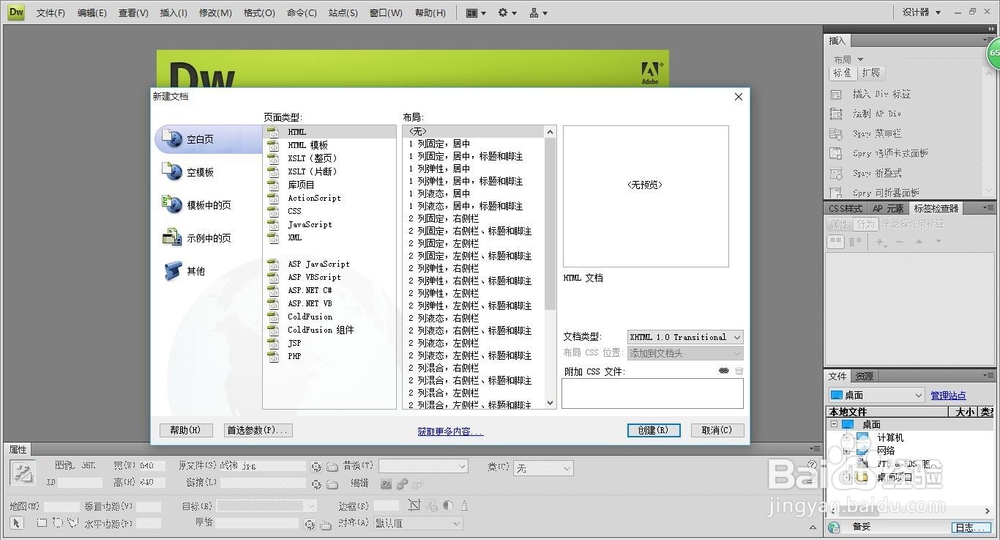Click the Cancel button
This screenshot has height=540, width=1000.
717,430
